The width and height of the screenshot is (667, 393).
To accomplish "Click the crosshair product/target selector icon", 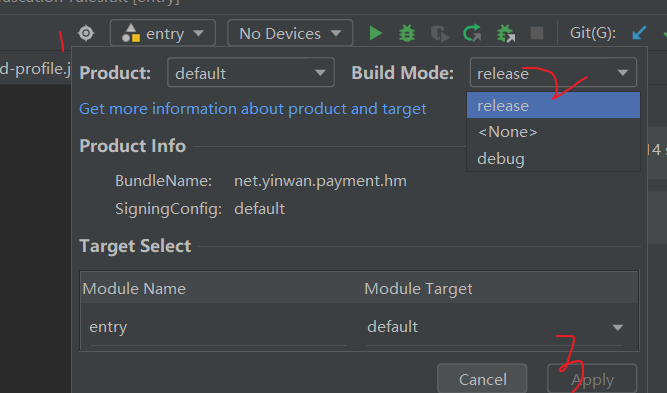I will [x=86, y=33].
